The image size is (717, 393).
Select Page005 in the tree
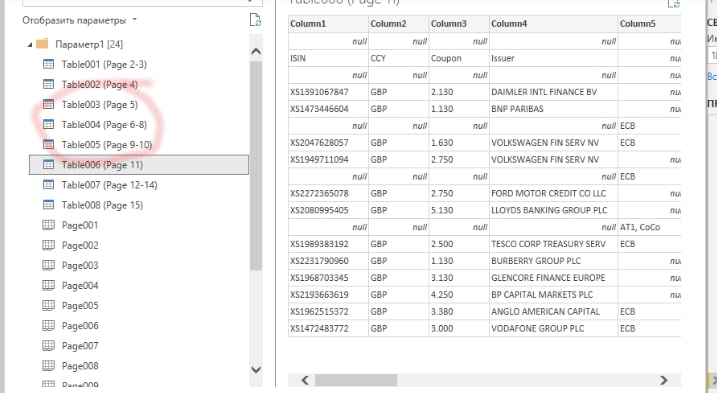tap(80, 306)
